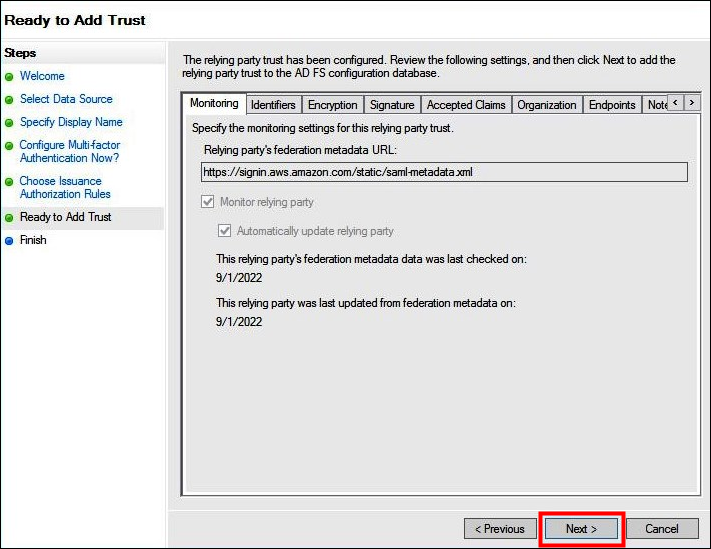The height and width of the screenshot is (549, 711).
Task: Switch to the Identifiers tab
Action: (273, 105)
